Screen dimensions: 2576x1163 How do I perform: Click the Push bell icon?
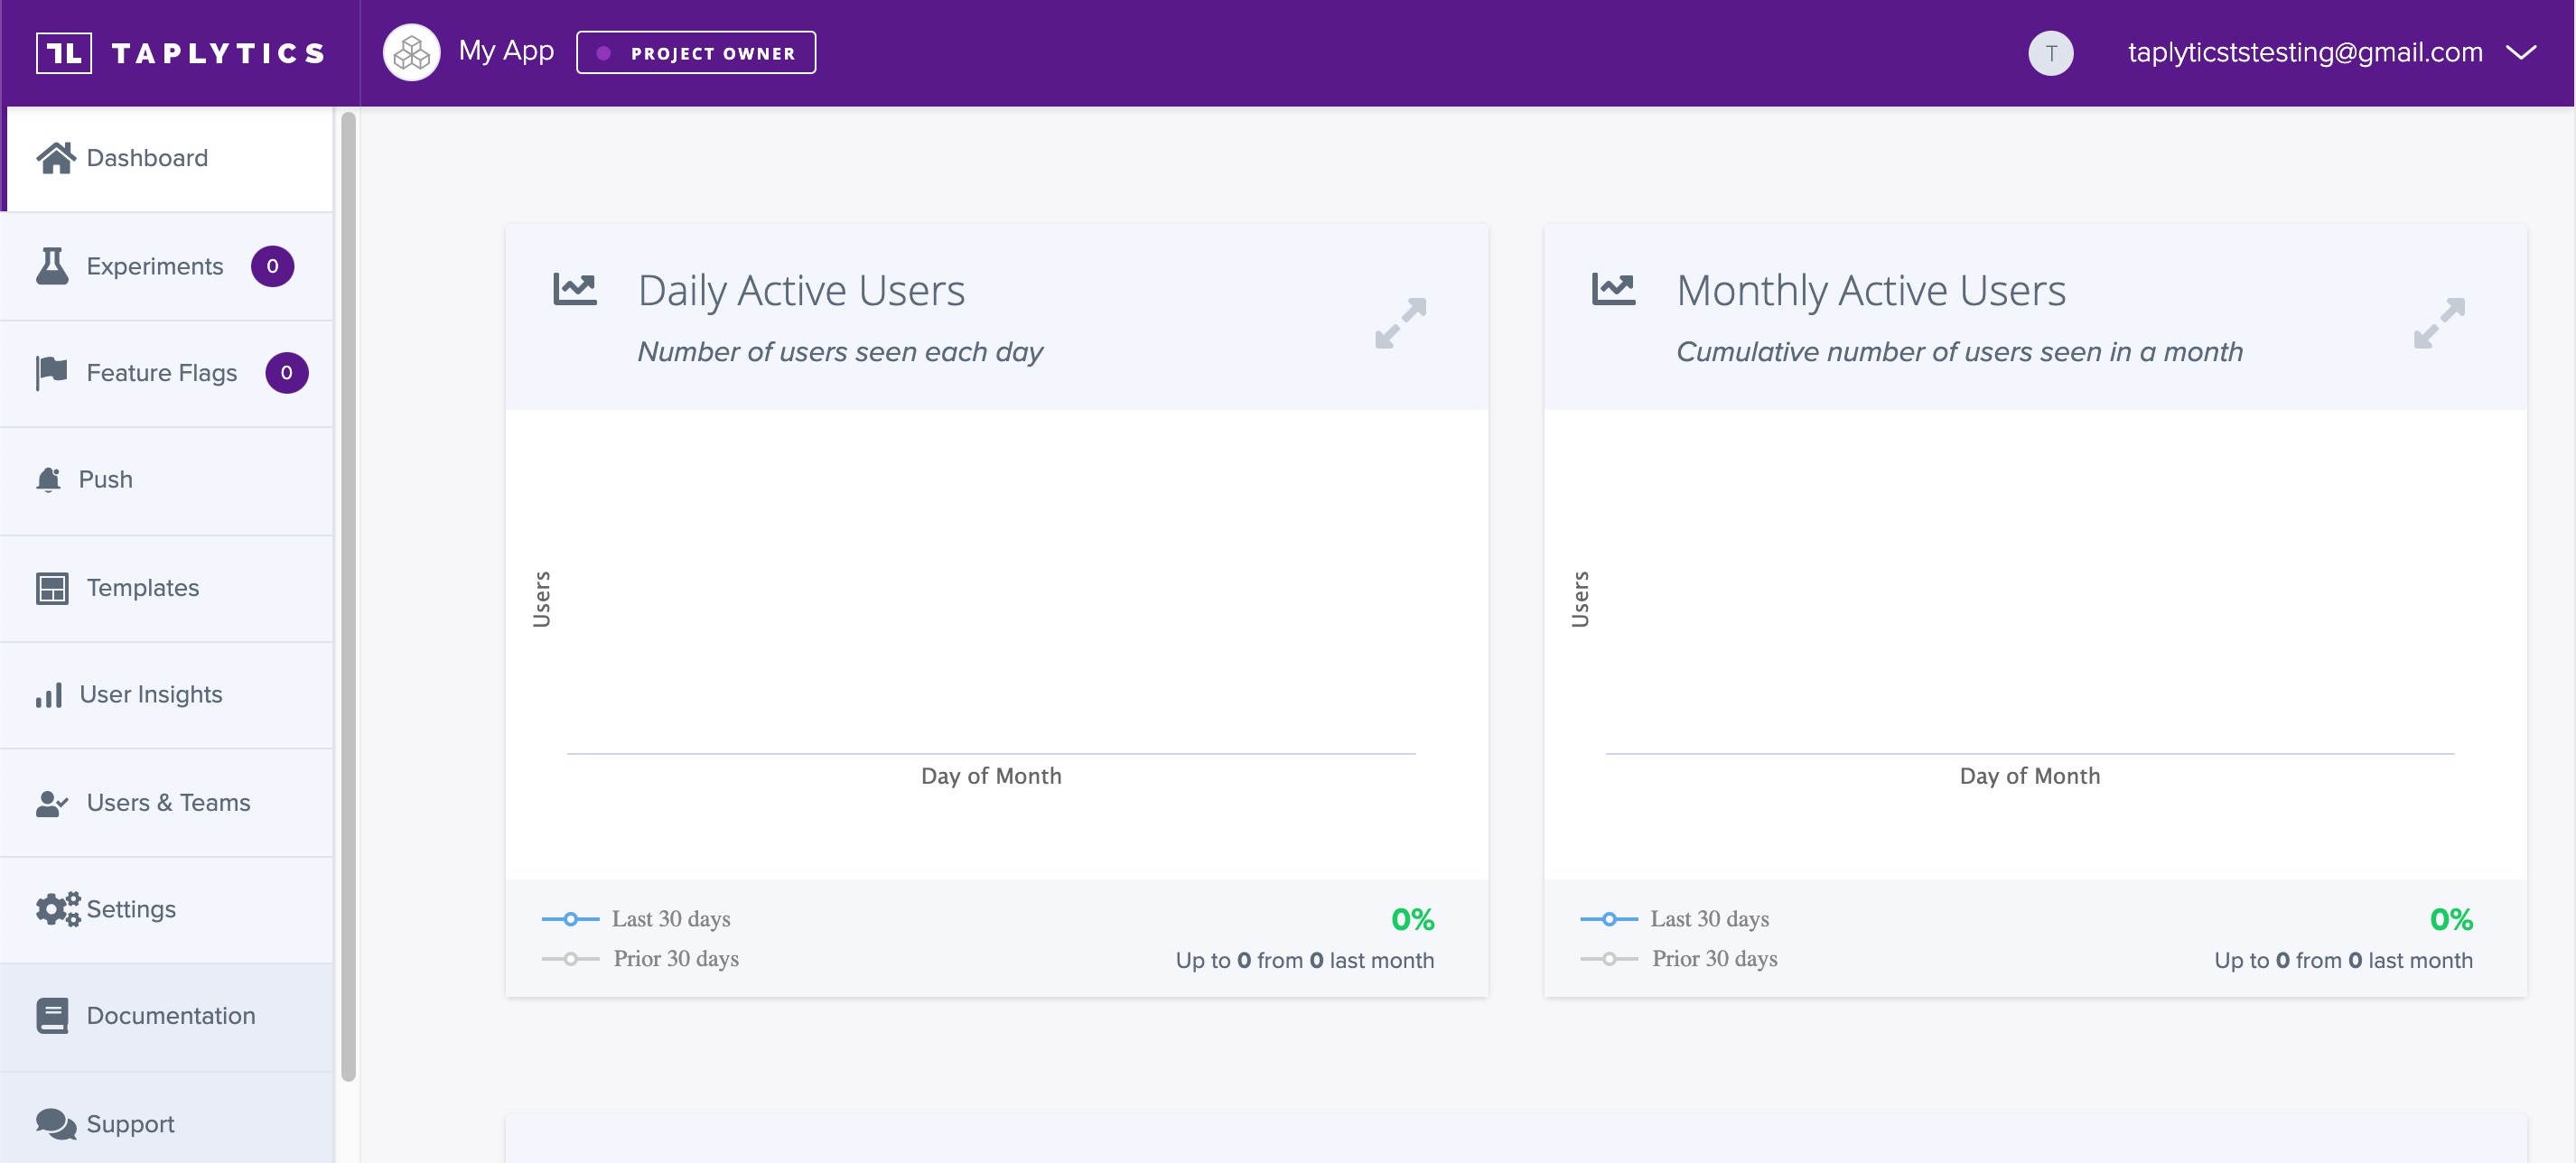coord(48,480)
